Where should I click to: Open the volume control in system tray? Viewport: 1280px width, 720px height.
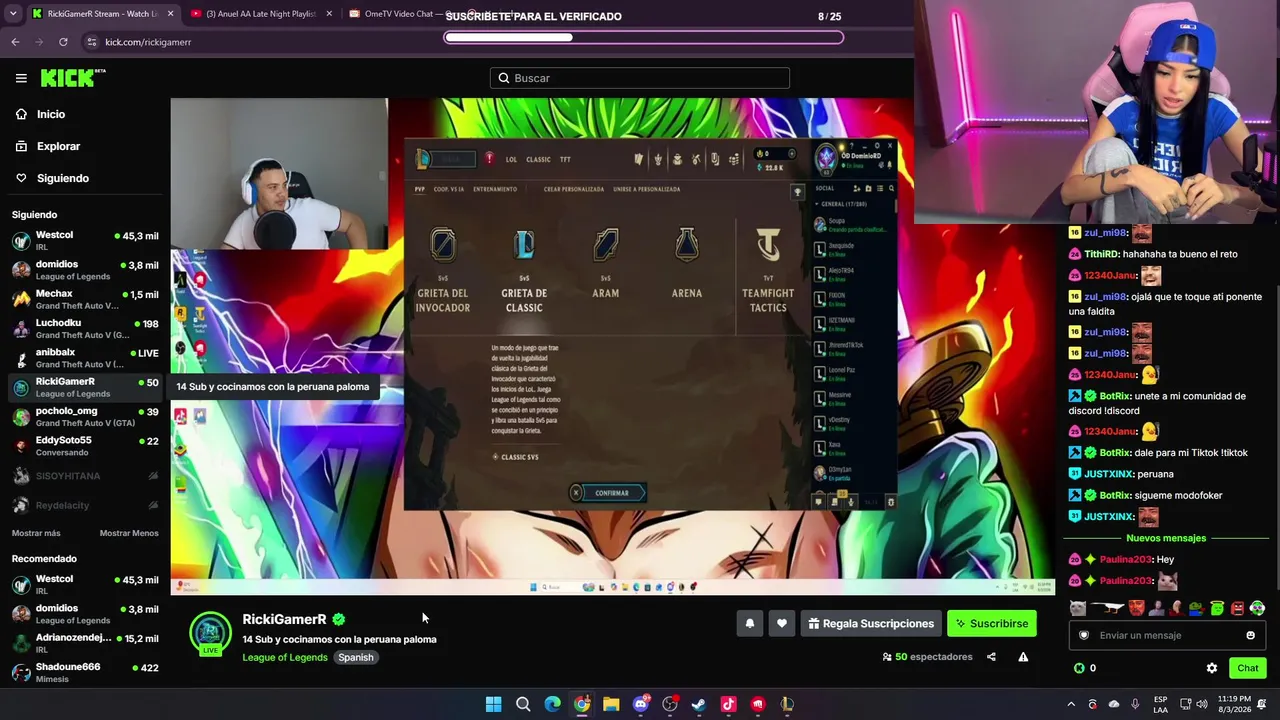1204,704
